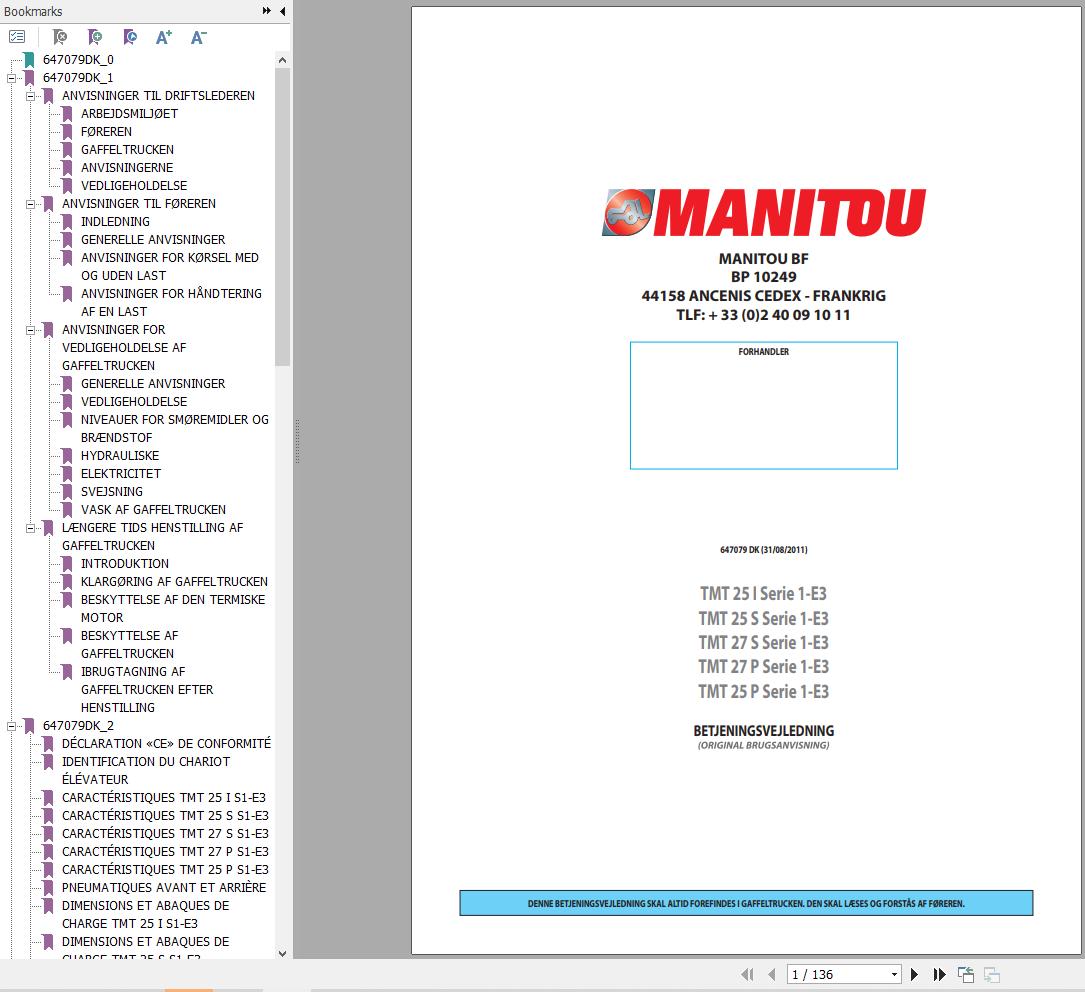This screenshot has width=1085, height=992.
Task: Open IBRUGTAGNING AF GAFFELTRUCKEN EFTER HENSTILLING bookmark
Action: click(147, 689)
